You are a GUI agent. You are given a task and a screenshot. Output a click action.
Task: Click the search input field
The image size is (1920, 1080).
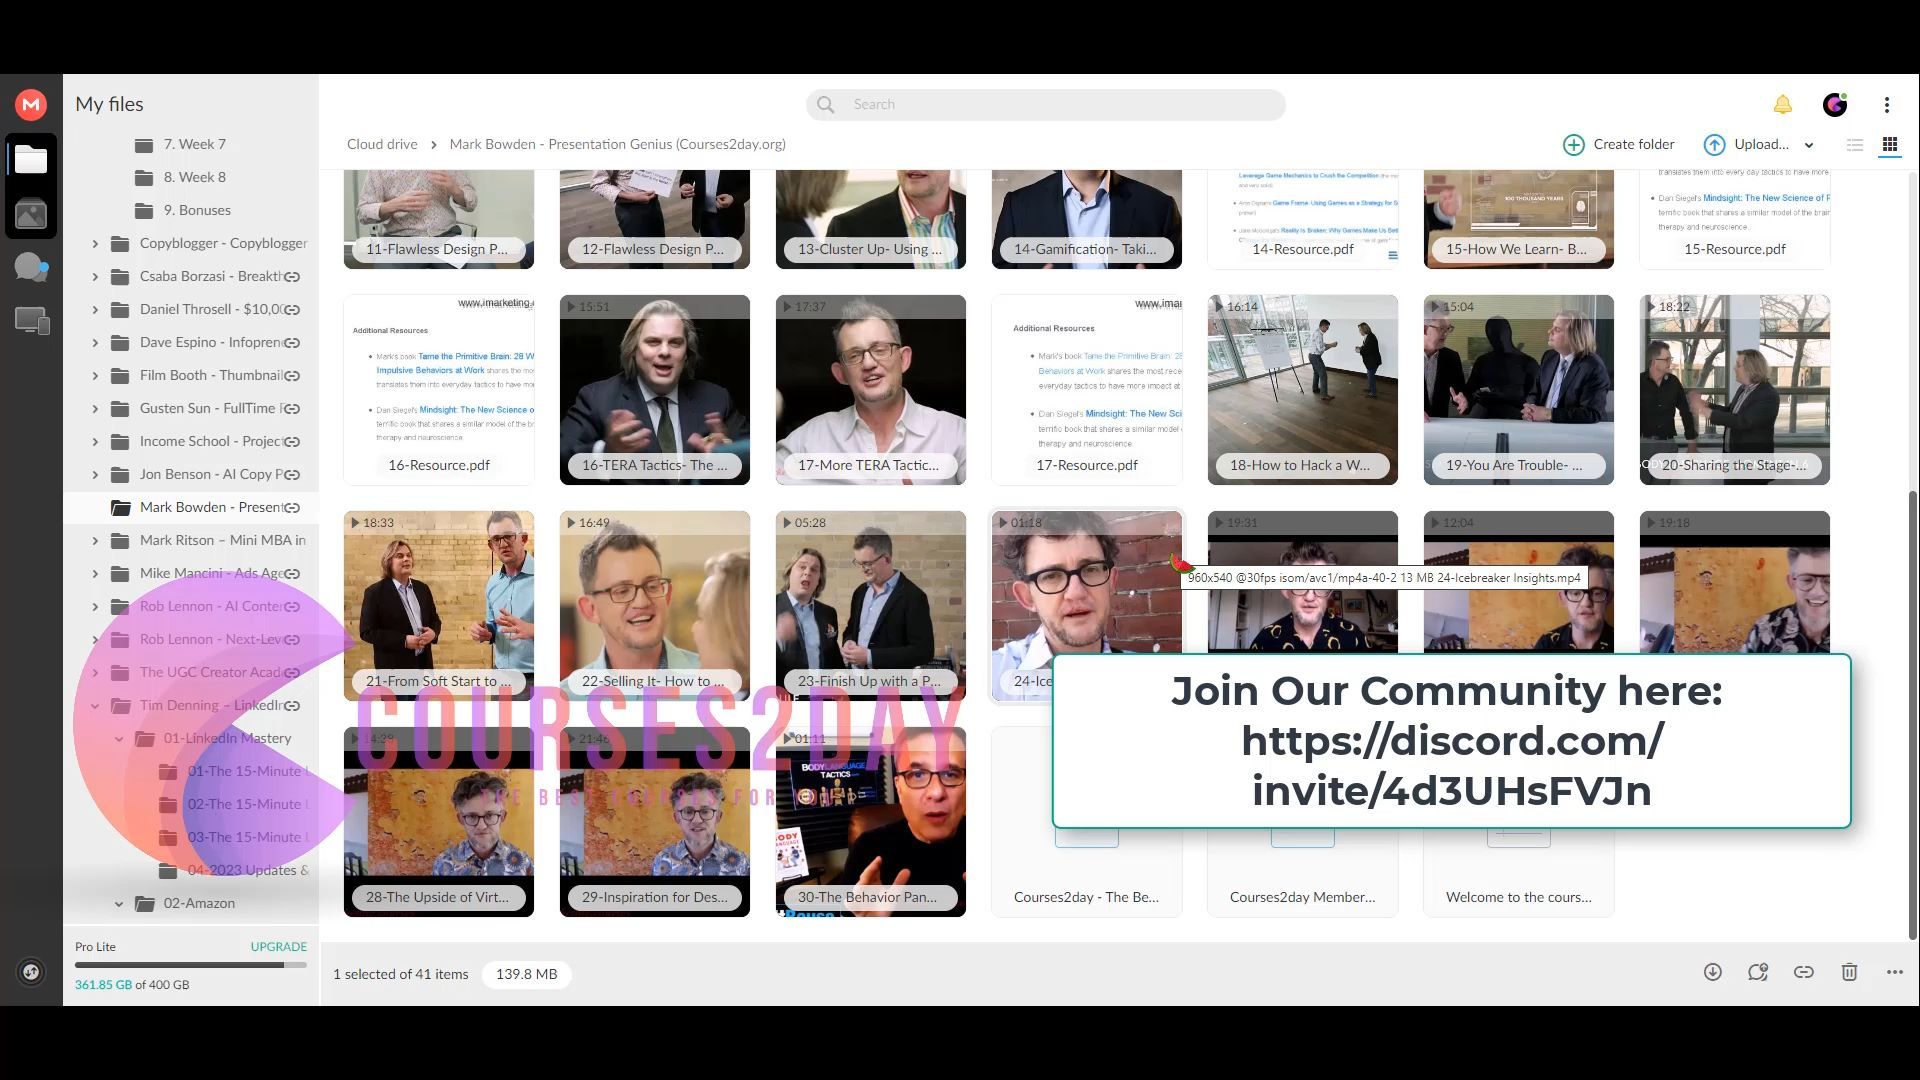click(x=1060, y=104)
